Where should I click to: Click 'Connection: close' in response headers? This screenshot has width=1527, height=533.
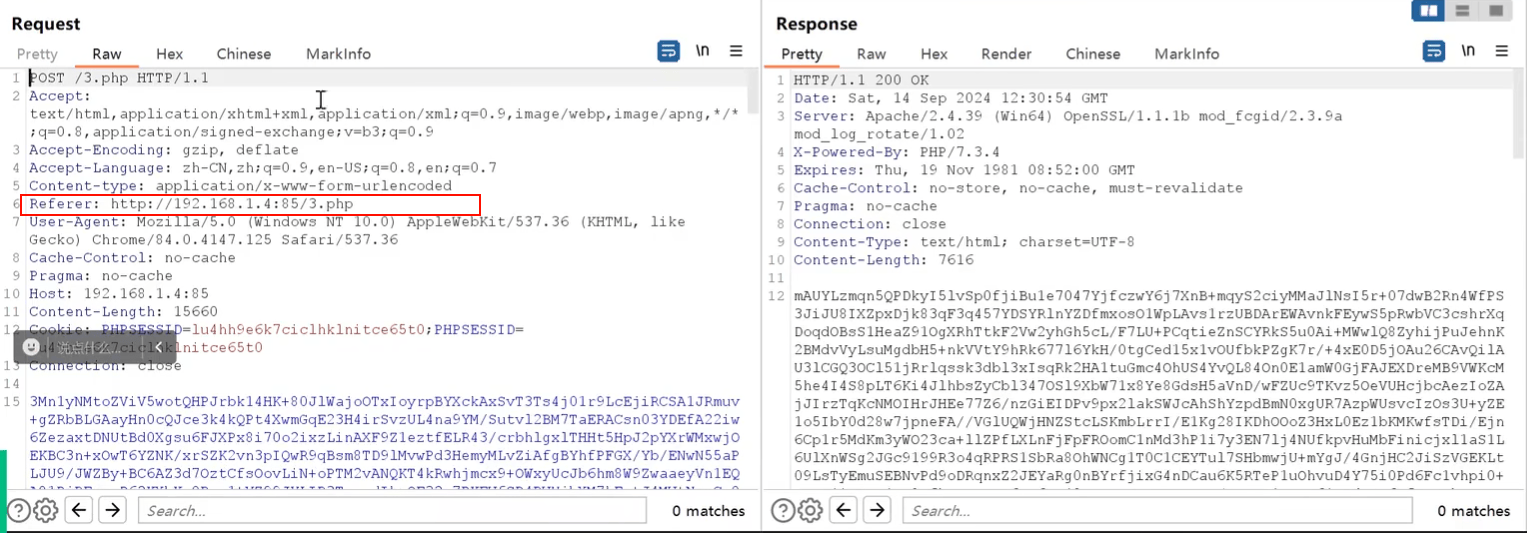pyautogui.click(x=870, y=224)
